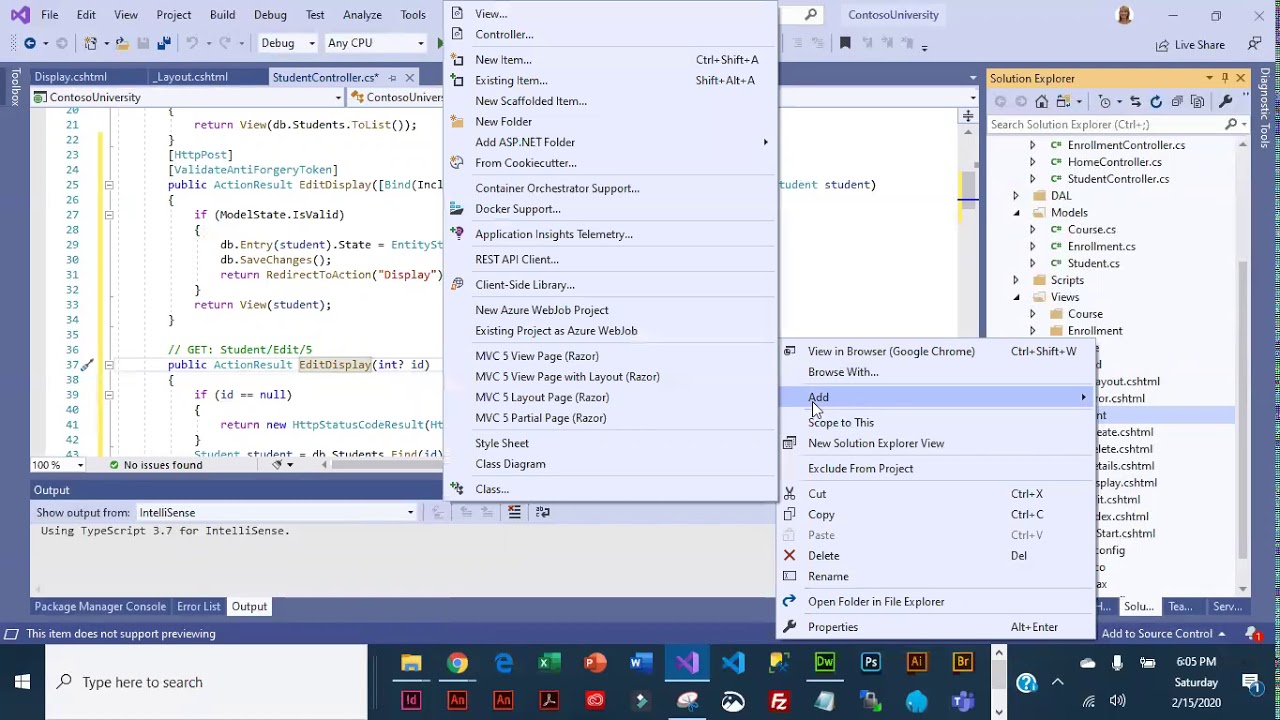Collapse the Models folder in Solution Explorer
1280x720 pixels.
coord(1016,213)
